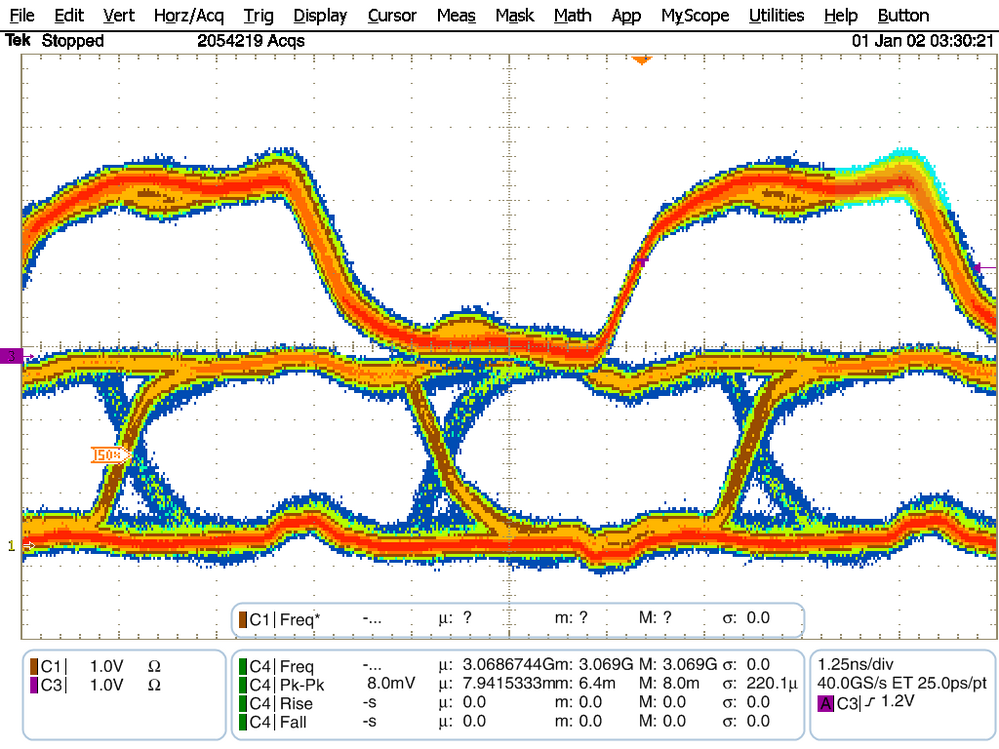Click the C3 marker on left graticule edge
The width and height of the screenshot is (999, 749).
coord(10,354)
